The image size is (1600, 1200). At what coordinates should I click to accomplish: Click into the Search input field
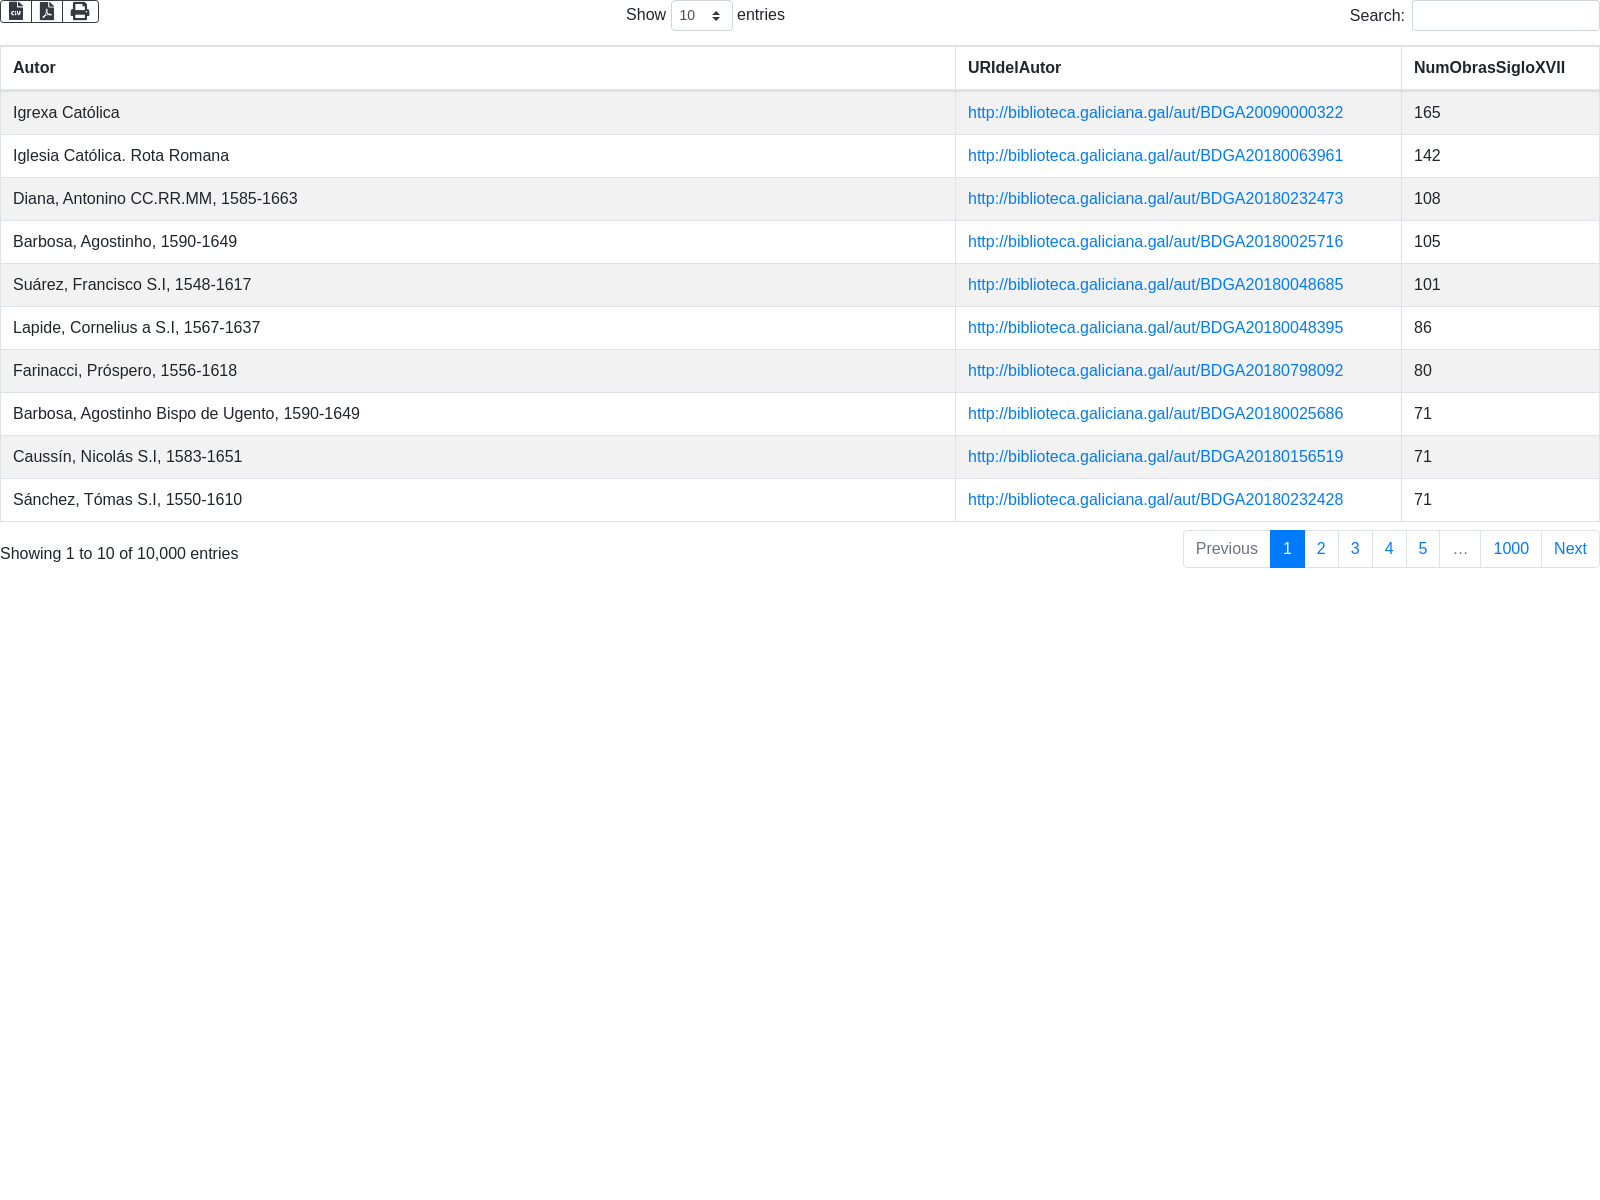1505,16
